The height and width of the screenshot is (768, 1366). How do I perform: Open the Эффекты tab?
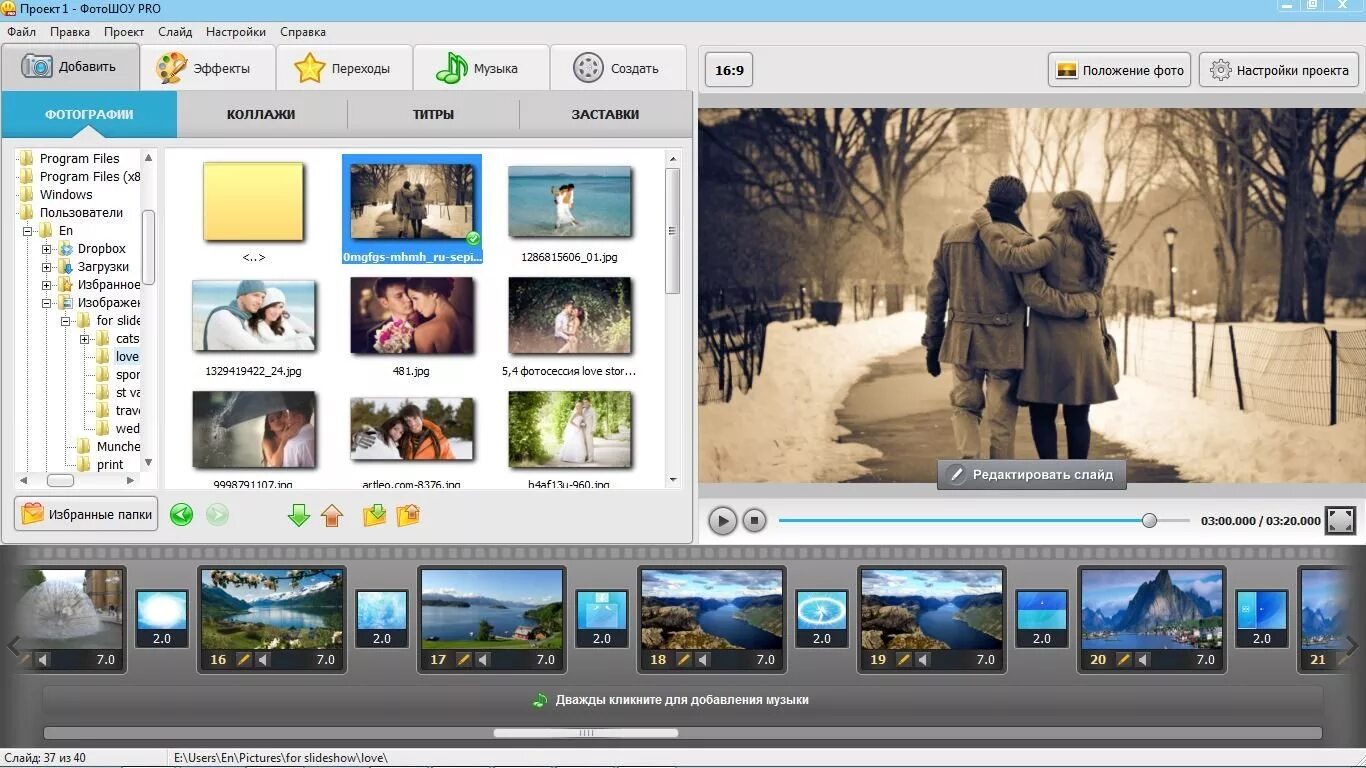(x=207, y=69)
